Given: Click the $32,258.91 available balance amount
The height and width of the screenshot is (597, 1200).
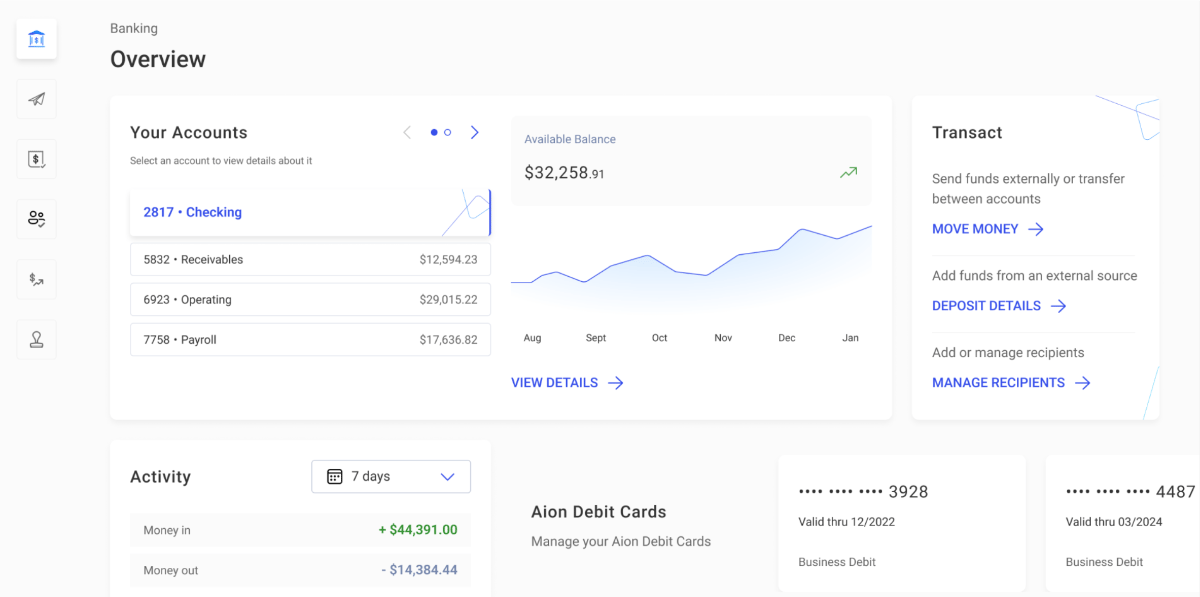Looking at the screenshot, I should 565,173.
